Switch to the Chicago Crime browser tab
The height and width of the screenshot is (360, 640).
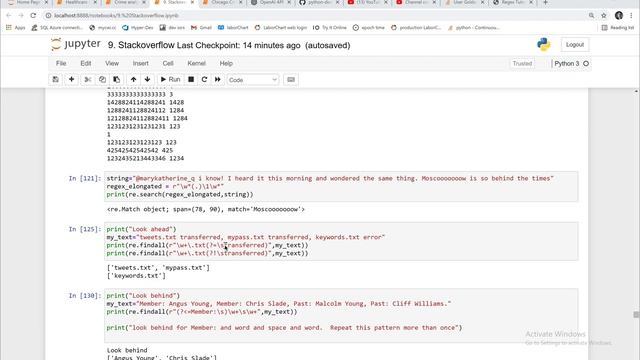[x=222, y=2]
